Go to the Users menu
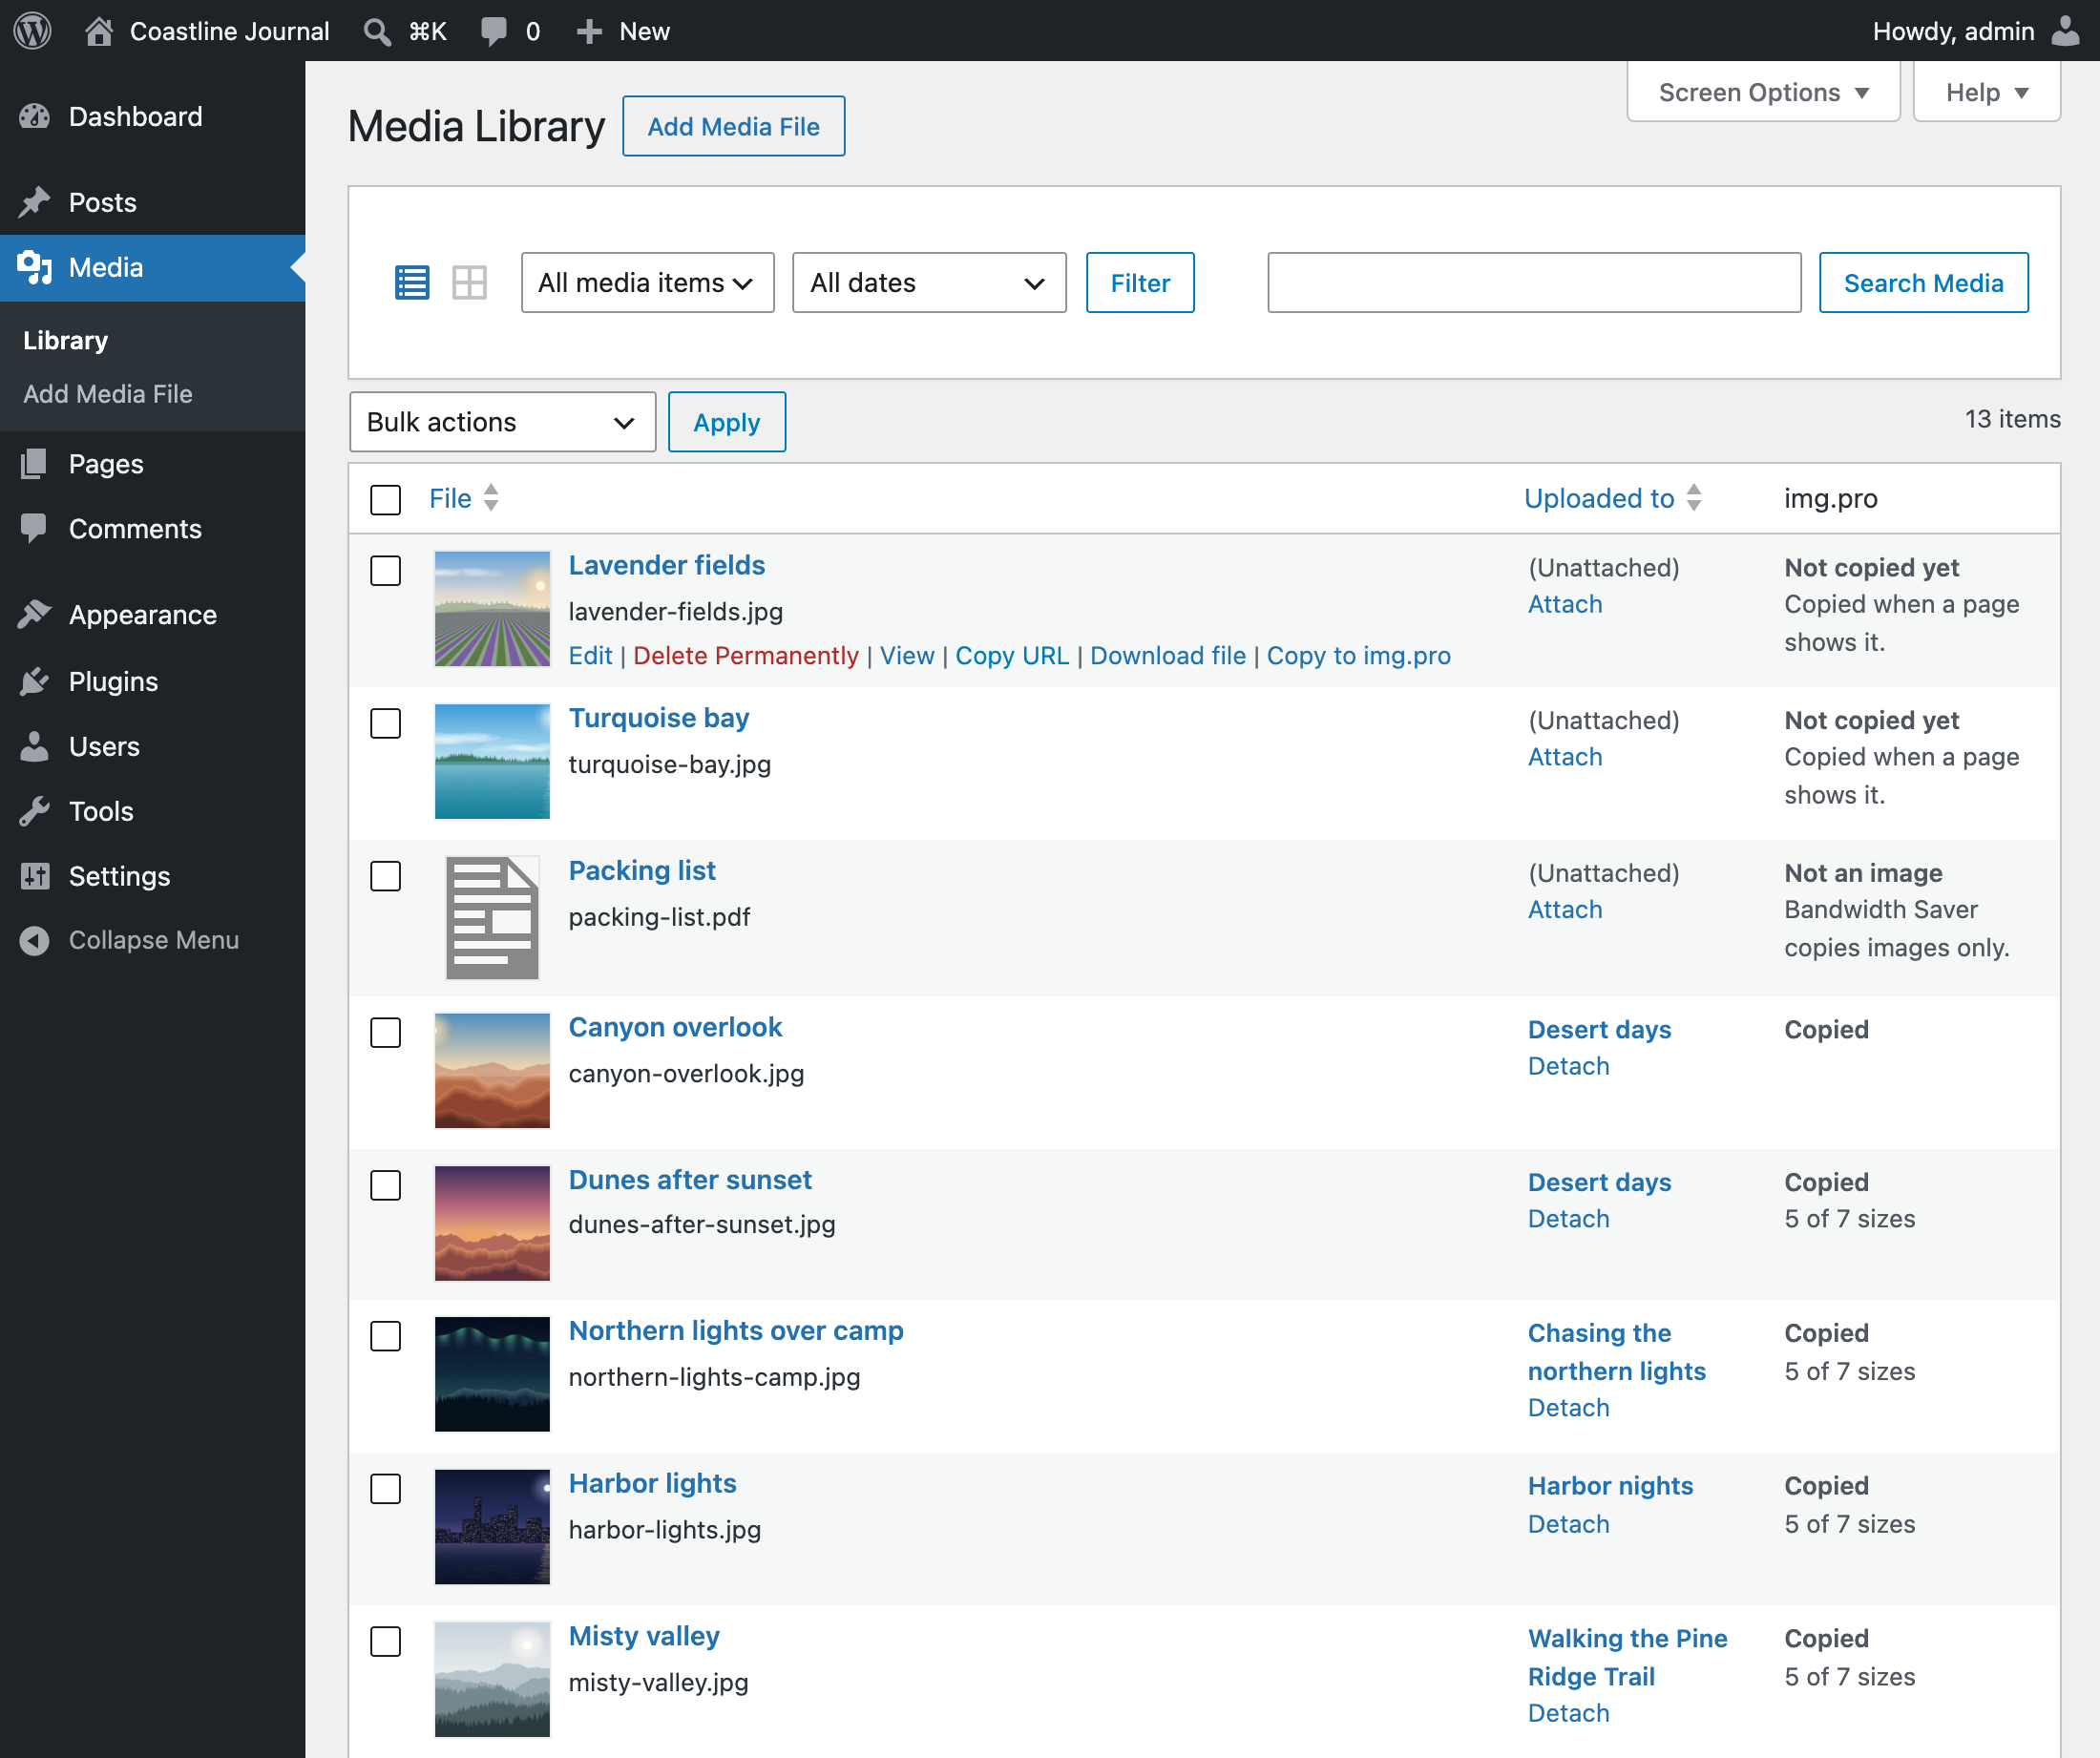Screen dimensions: 2100x1758 [152, 746]
